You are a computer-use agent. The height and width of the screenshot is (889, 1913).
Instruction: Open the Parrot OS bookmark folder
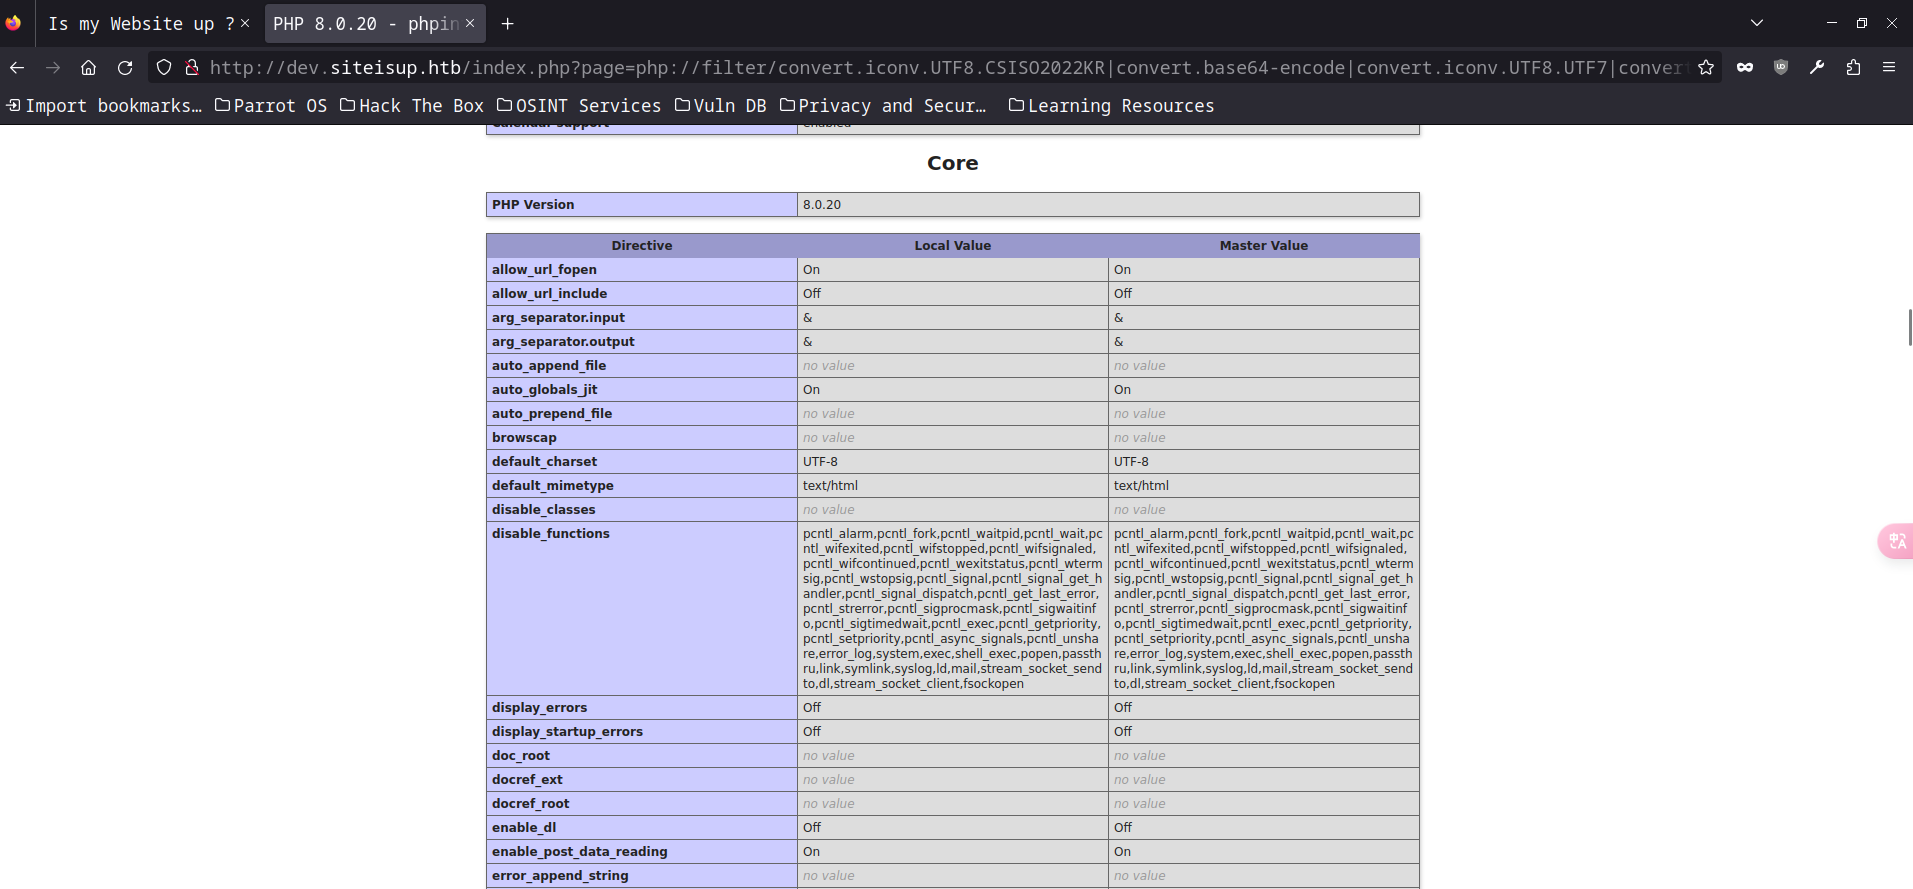pos(271,105)
